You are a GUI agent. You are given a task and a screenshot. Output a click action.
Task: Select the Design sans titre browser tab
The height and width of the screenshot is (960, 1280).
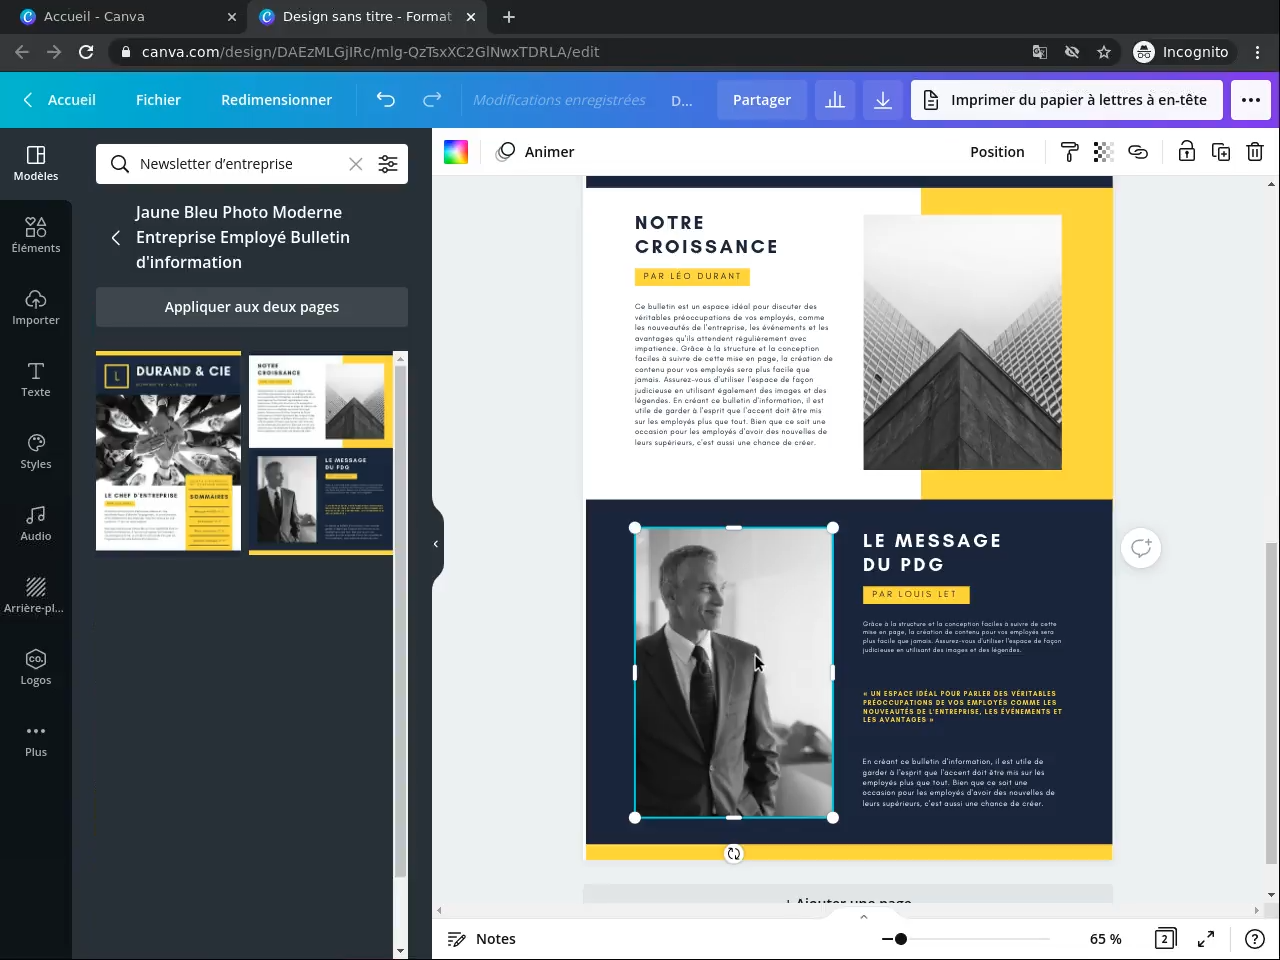368,17
